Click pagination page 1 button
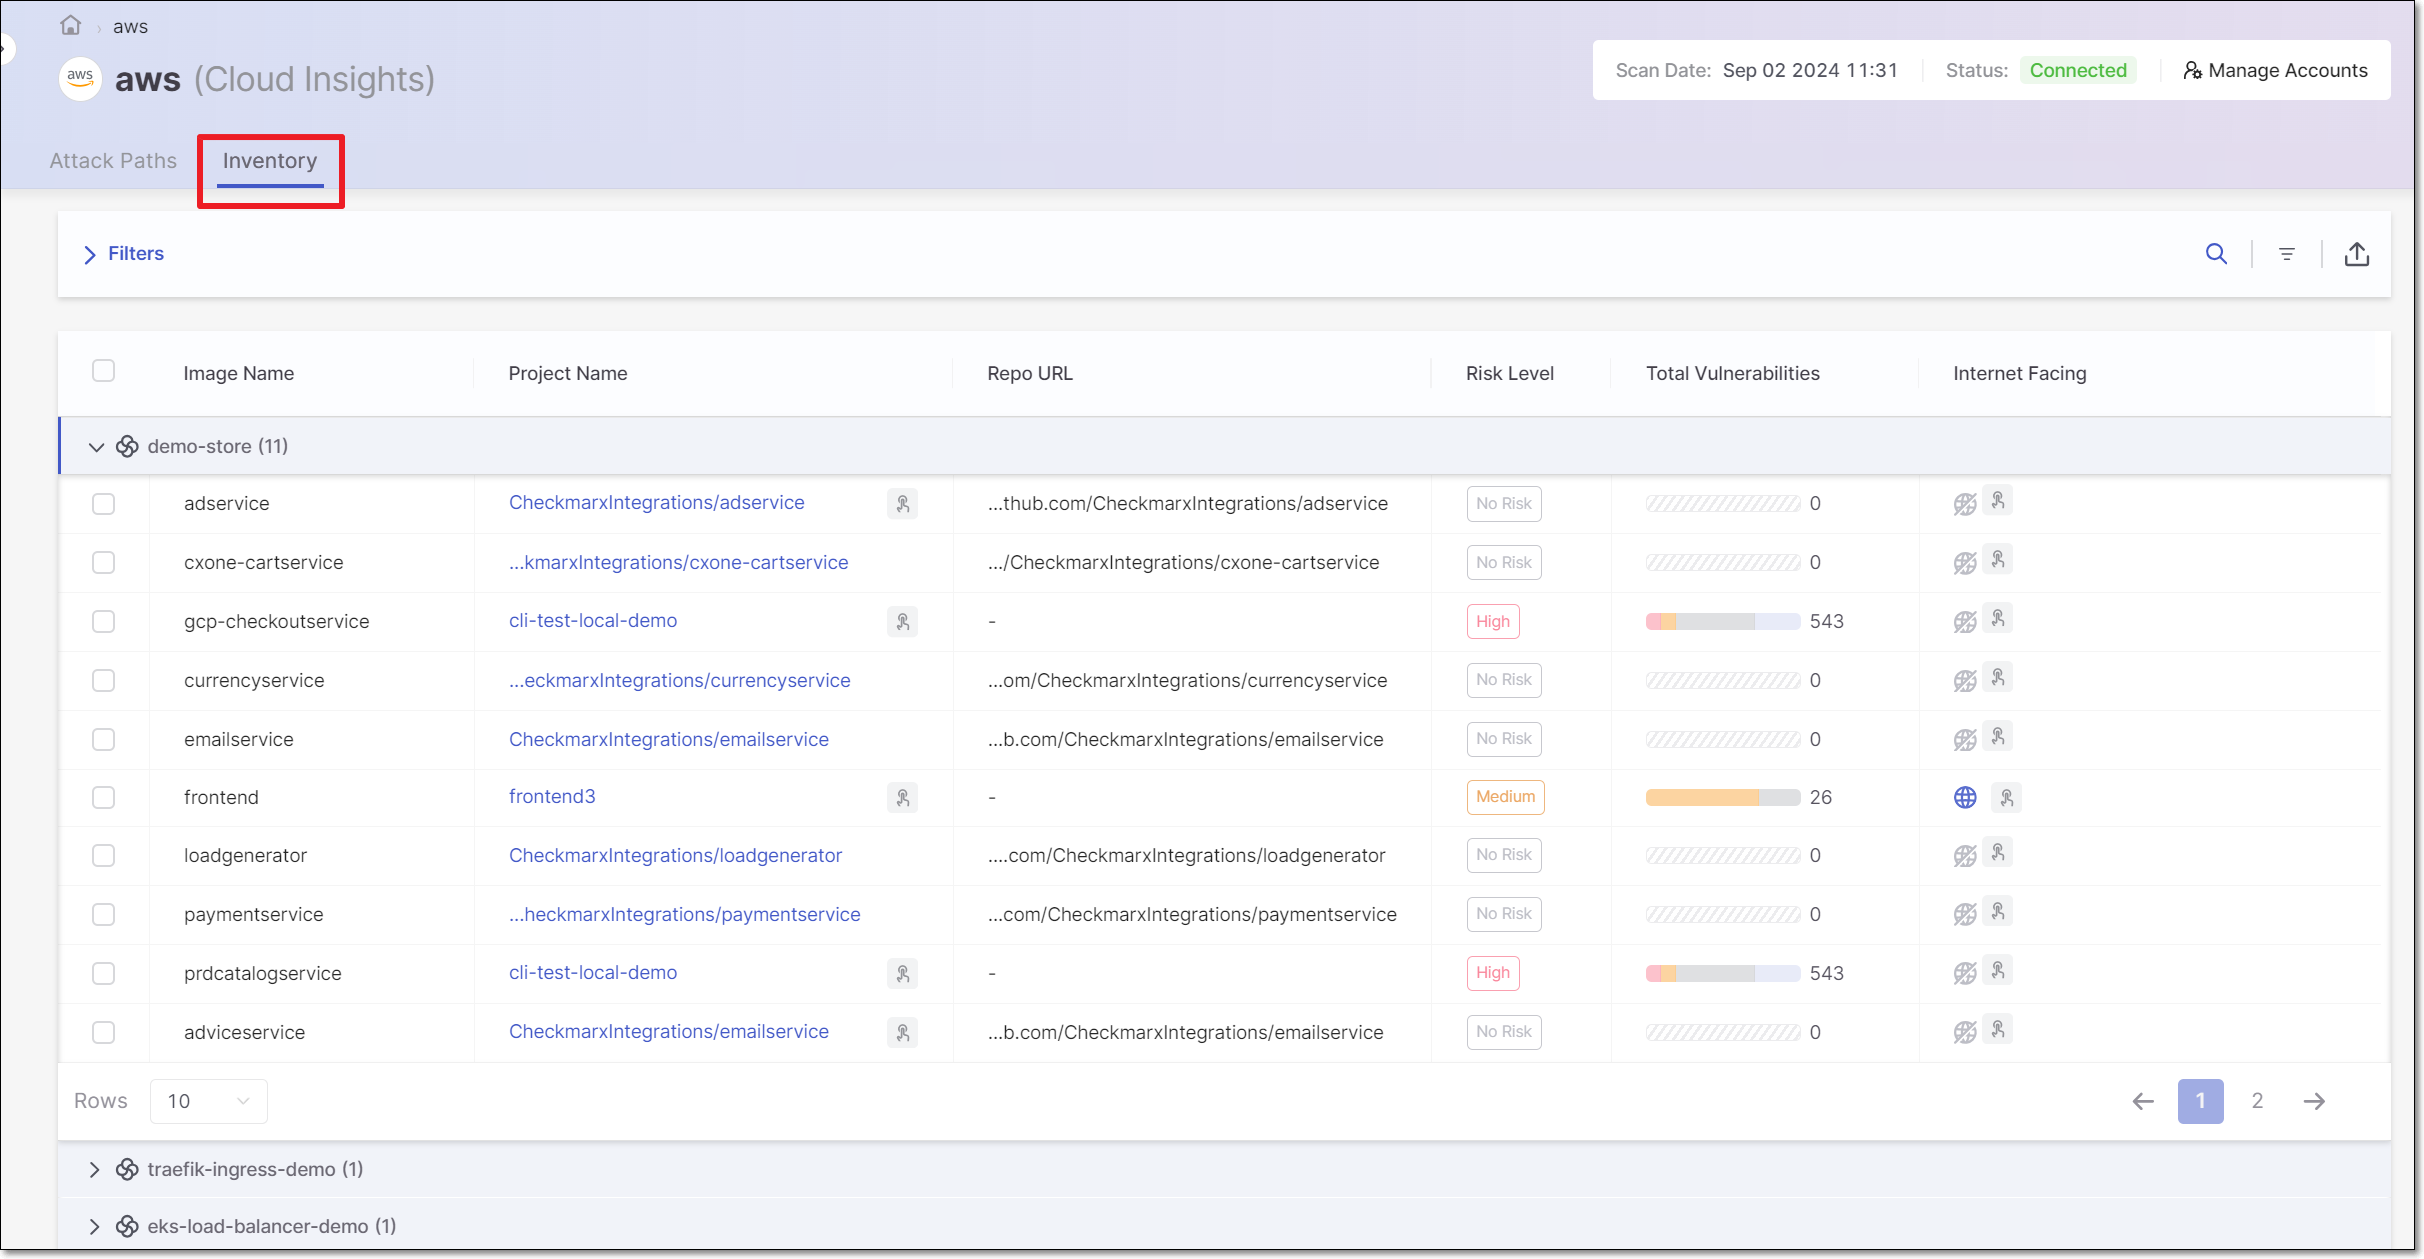This screenshot has height=1259, width=2424. coord(2200,1101)
